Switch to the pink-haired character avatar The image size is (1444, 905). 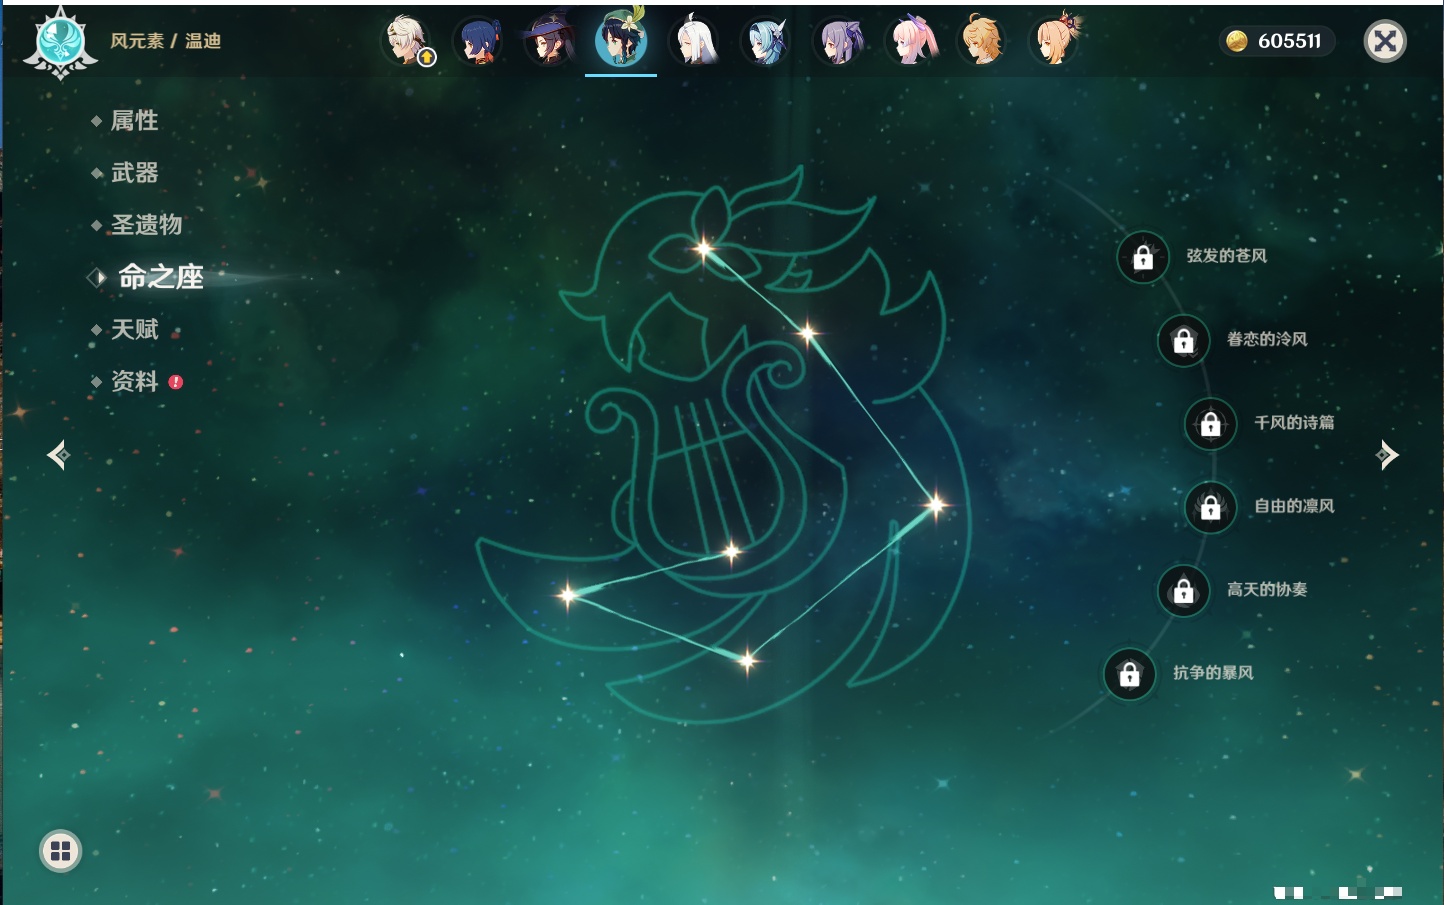(x=912, y=41)
